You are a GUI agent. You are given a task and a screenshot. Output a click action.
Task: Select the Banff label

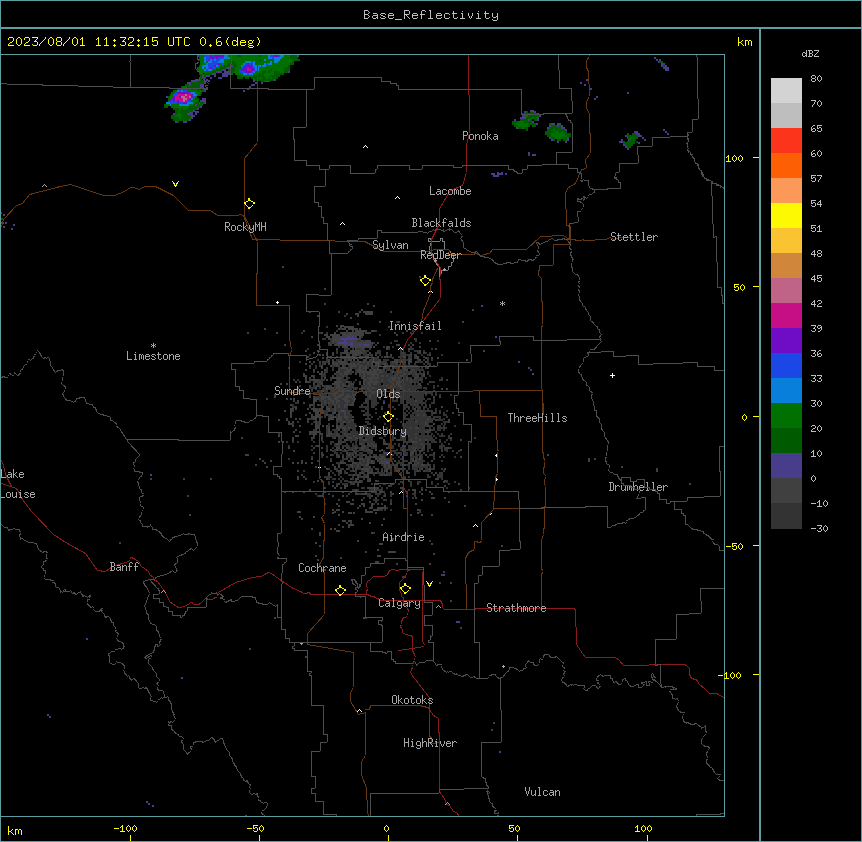[x=124, y=567]
